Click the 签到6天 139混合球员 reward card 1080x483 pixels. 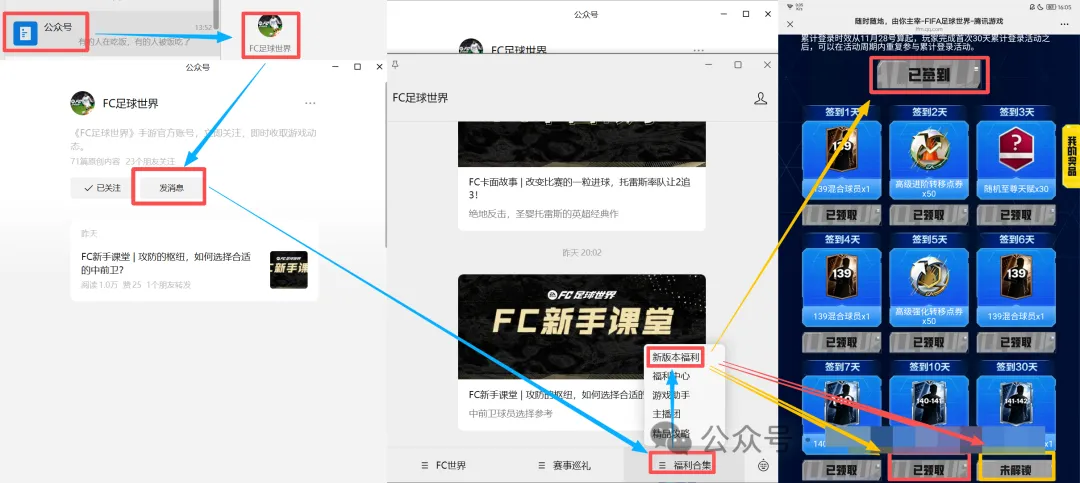coord(1016,289)
